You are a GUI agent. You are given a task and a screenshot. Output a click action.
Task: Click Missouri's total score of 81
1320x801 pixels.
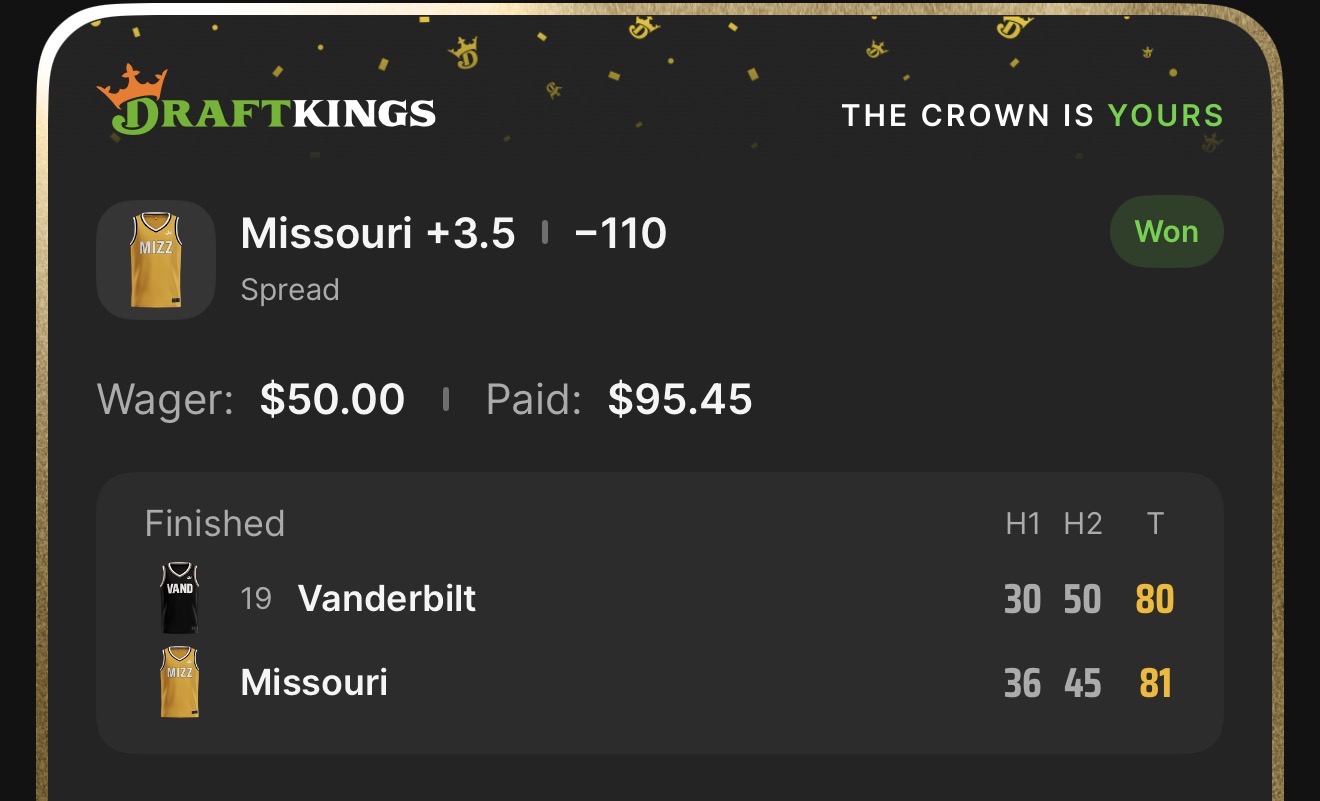point(1155,683)
